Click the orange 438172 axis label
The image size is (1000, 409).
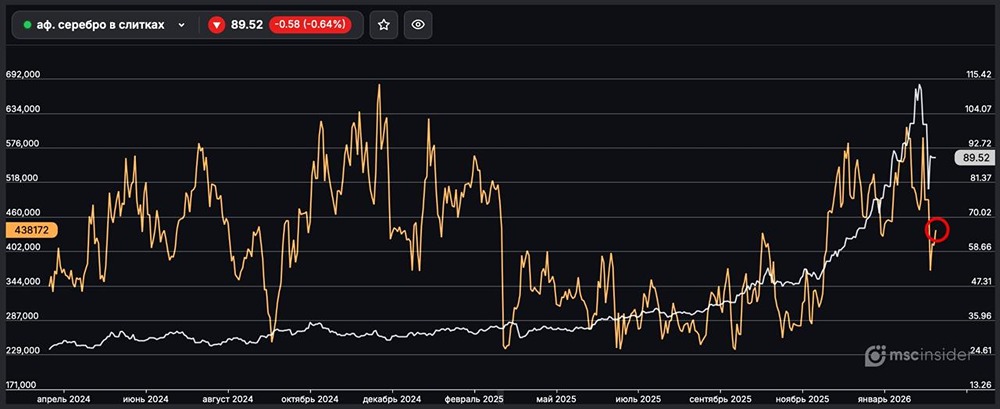[x=31, y=229]
